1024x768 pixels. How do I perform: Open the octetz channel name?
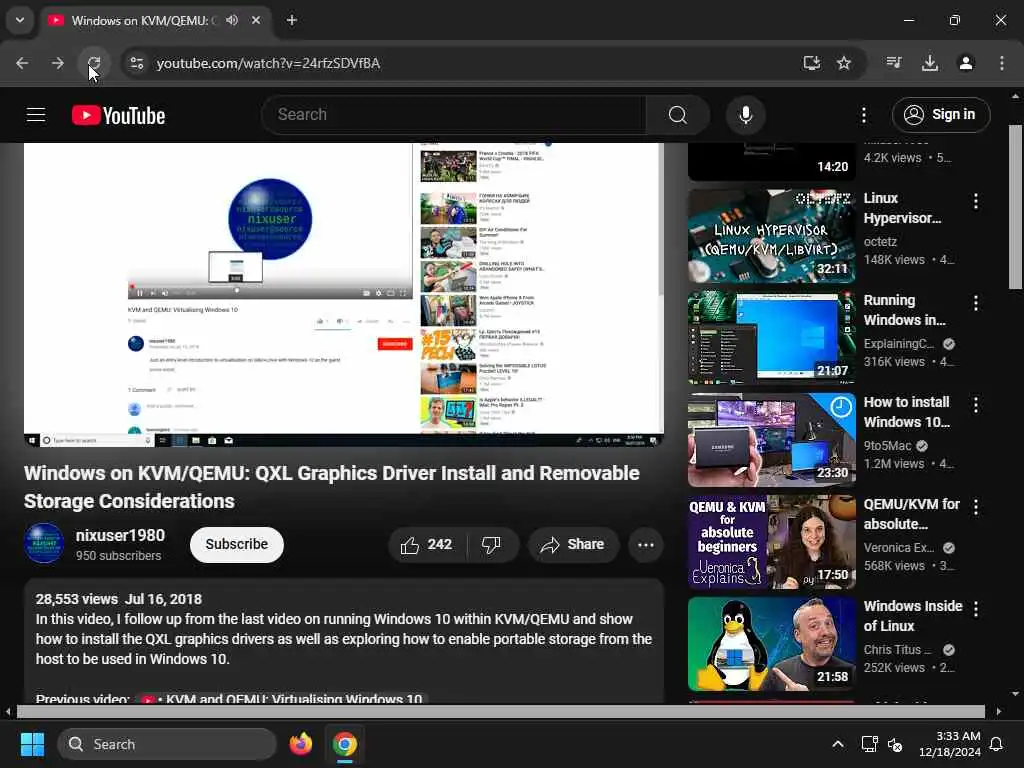tap(880, 242)
